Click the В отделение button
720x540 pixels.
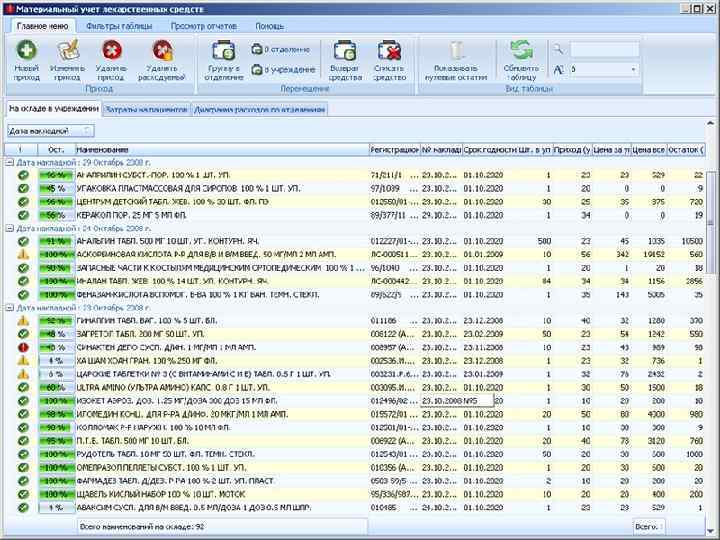pos(280,49)
